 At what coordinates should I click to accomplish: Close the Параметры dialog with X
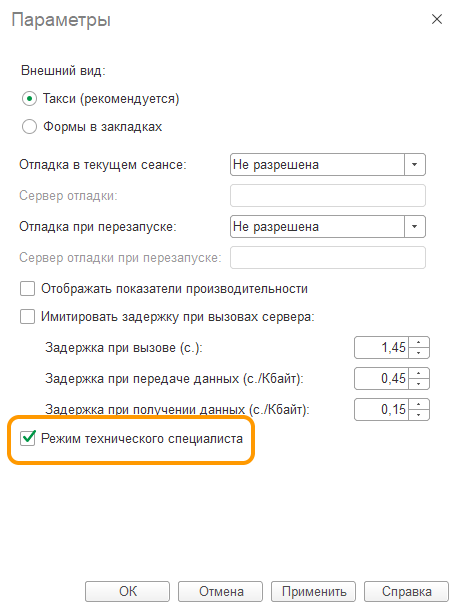[437, 19]
